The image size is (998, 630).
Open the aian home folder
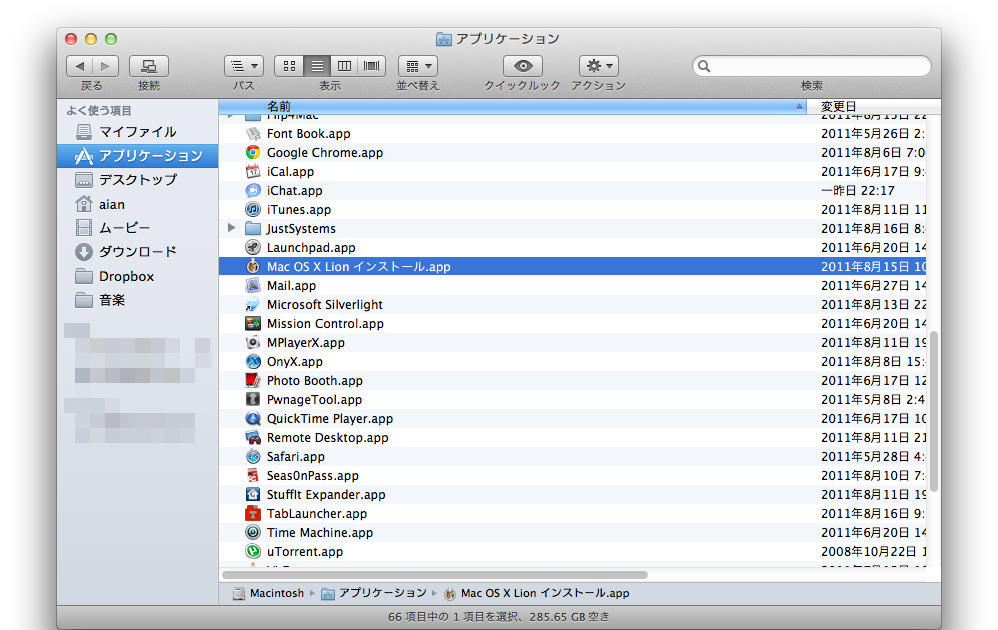(137, 204)
